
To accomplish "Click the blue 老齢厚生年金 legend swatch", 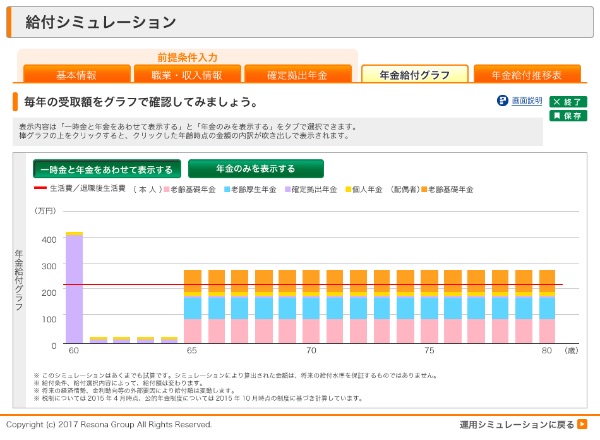I will point(228,188).
